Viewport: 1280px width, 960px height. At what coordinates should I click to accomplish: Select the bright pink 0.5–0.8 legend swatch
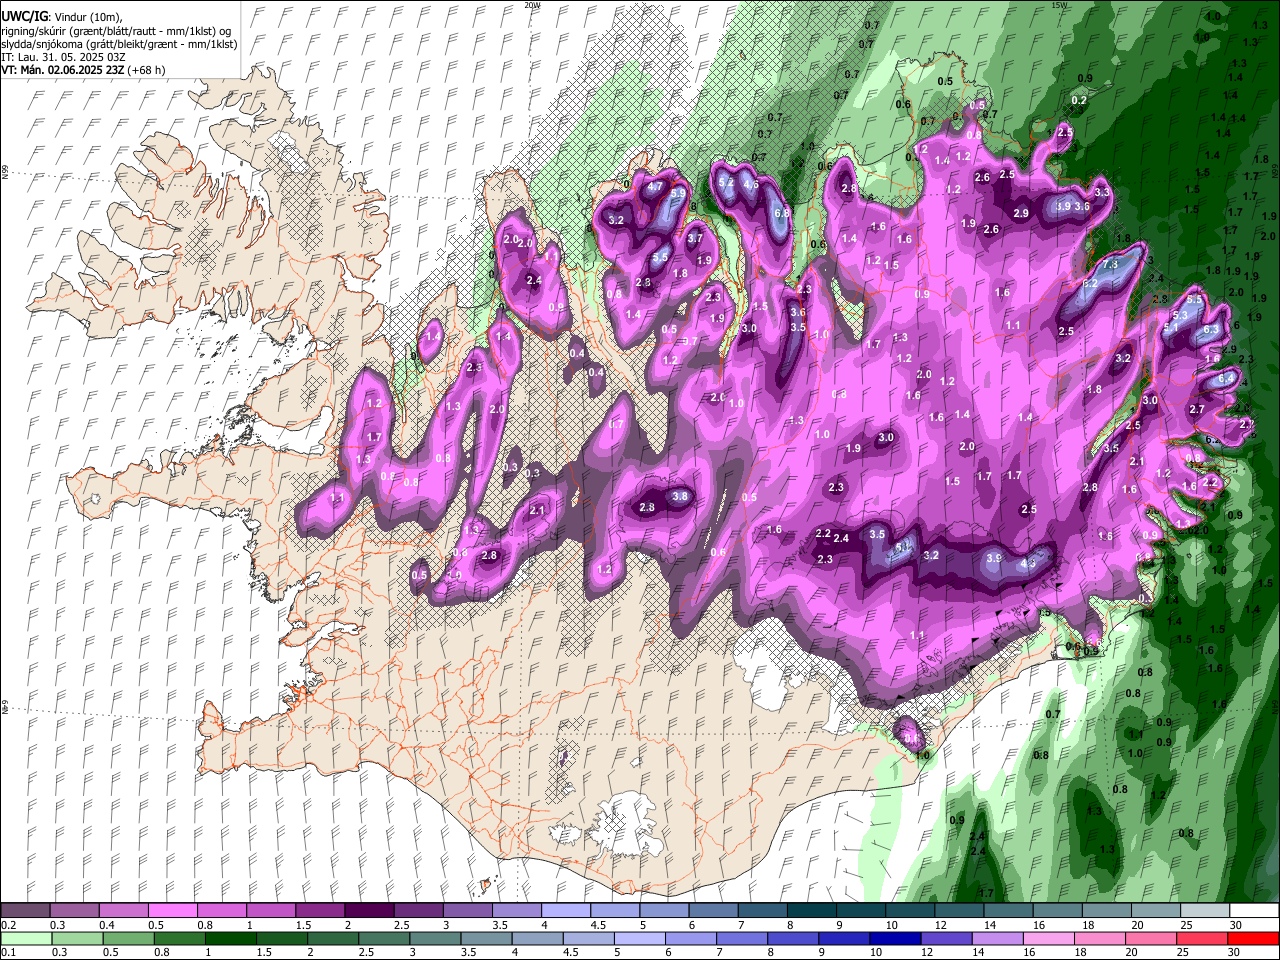[x=172, y=911]
